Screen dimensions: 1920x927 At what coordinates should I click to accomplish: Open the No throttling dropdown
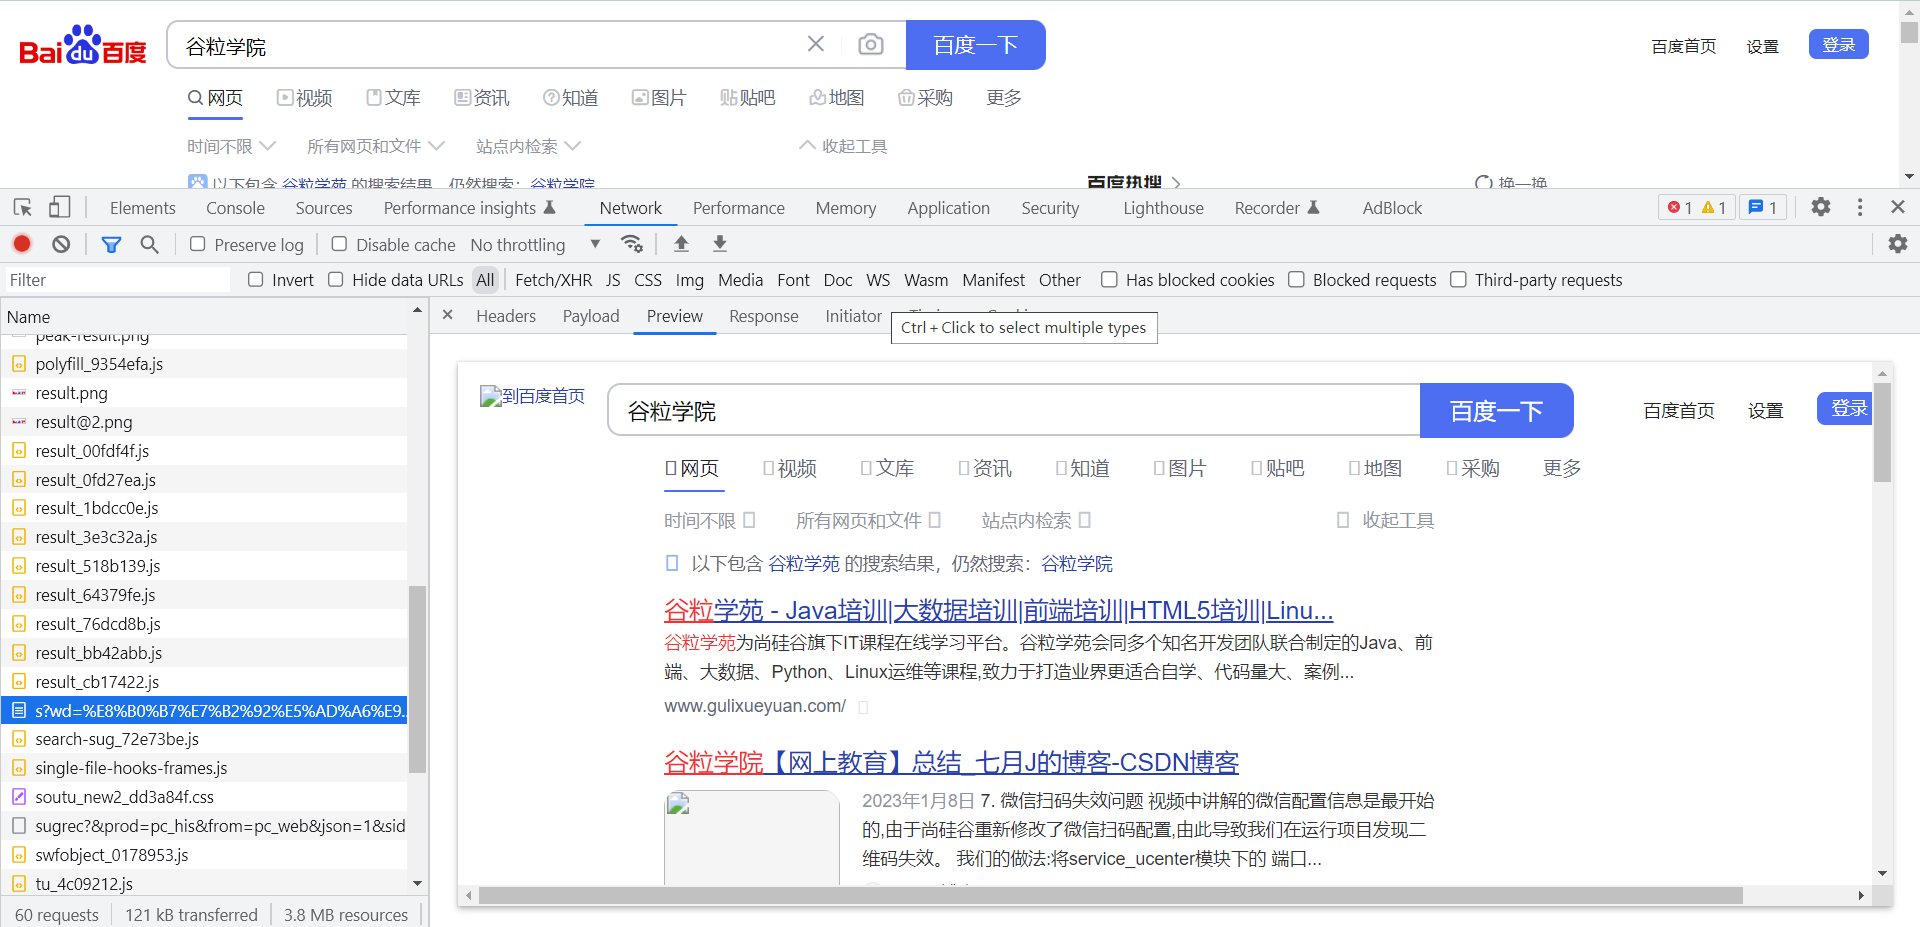[535, 245]
